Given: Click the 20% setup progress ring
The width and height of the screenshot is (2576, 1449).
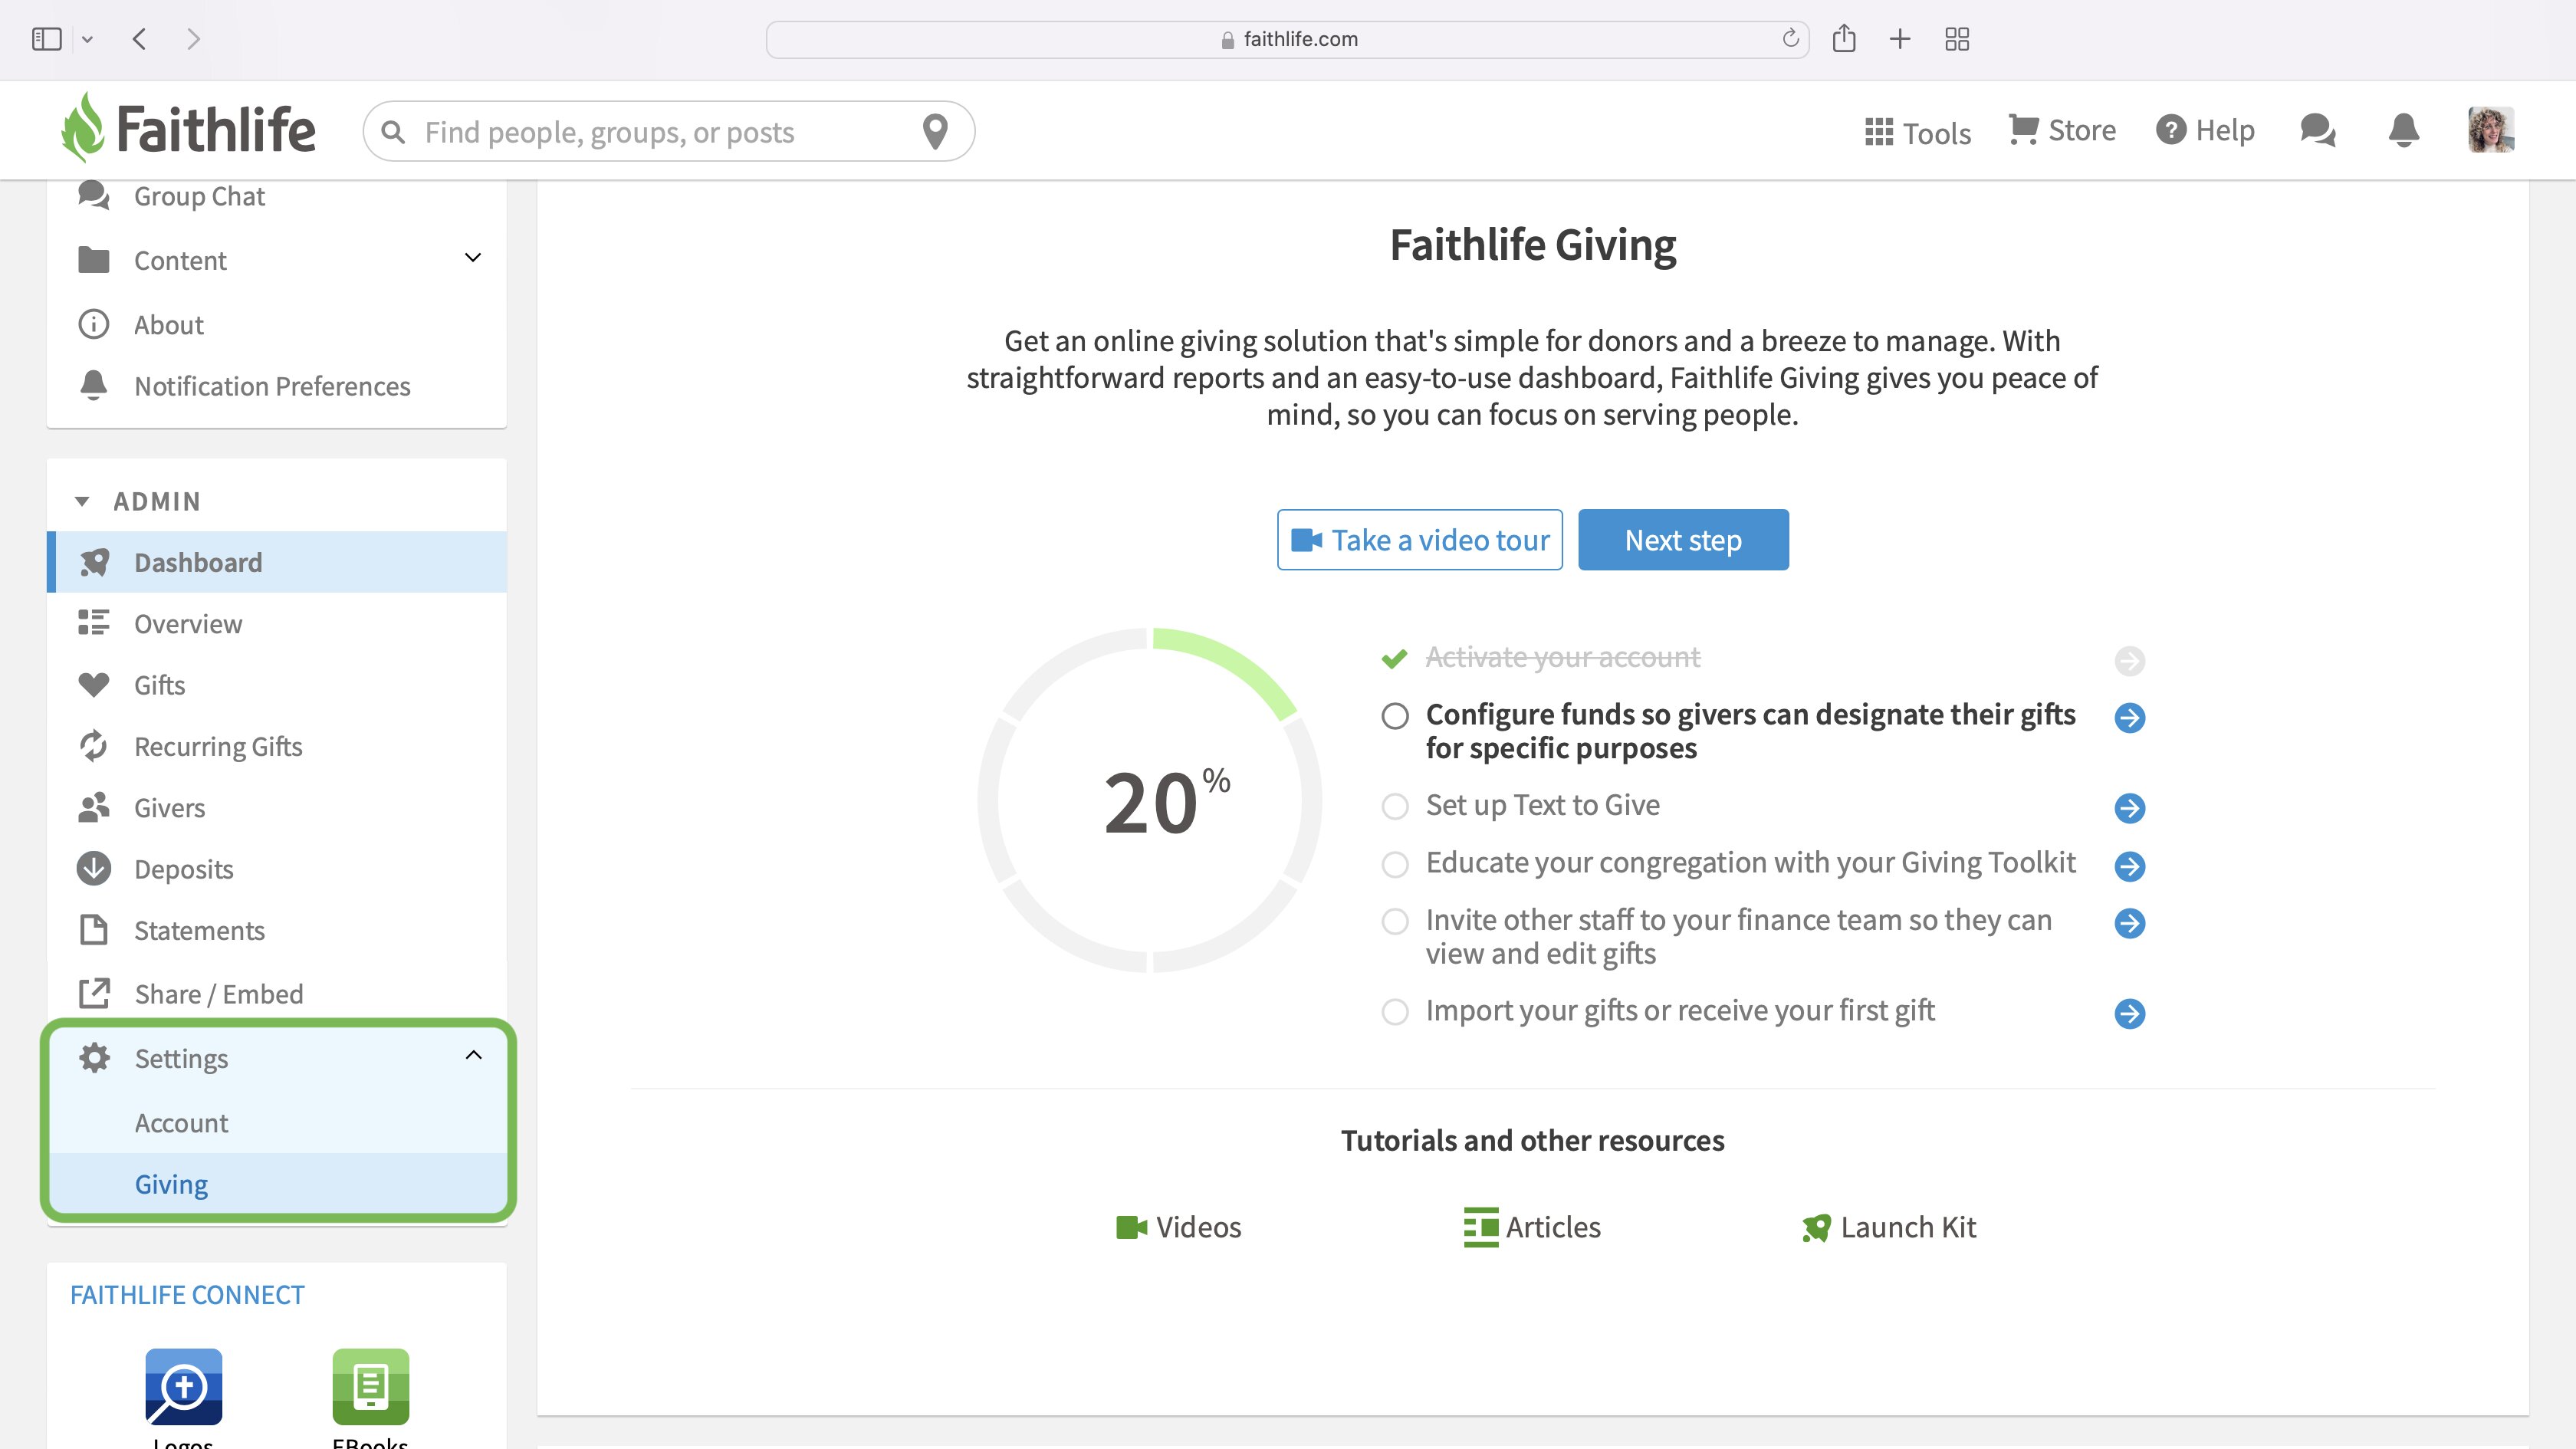Looking at the screenshot, I should click(x=1151, y=800).
